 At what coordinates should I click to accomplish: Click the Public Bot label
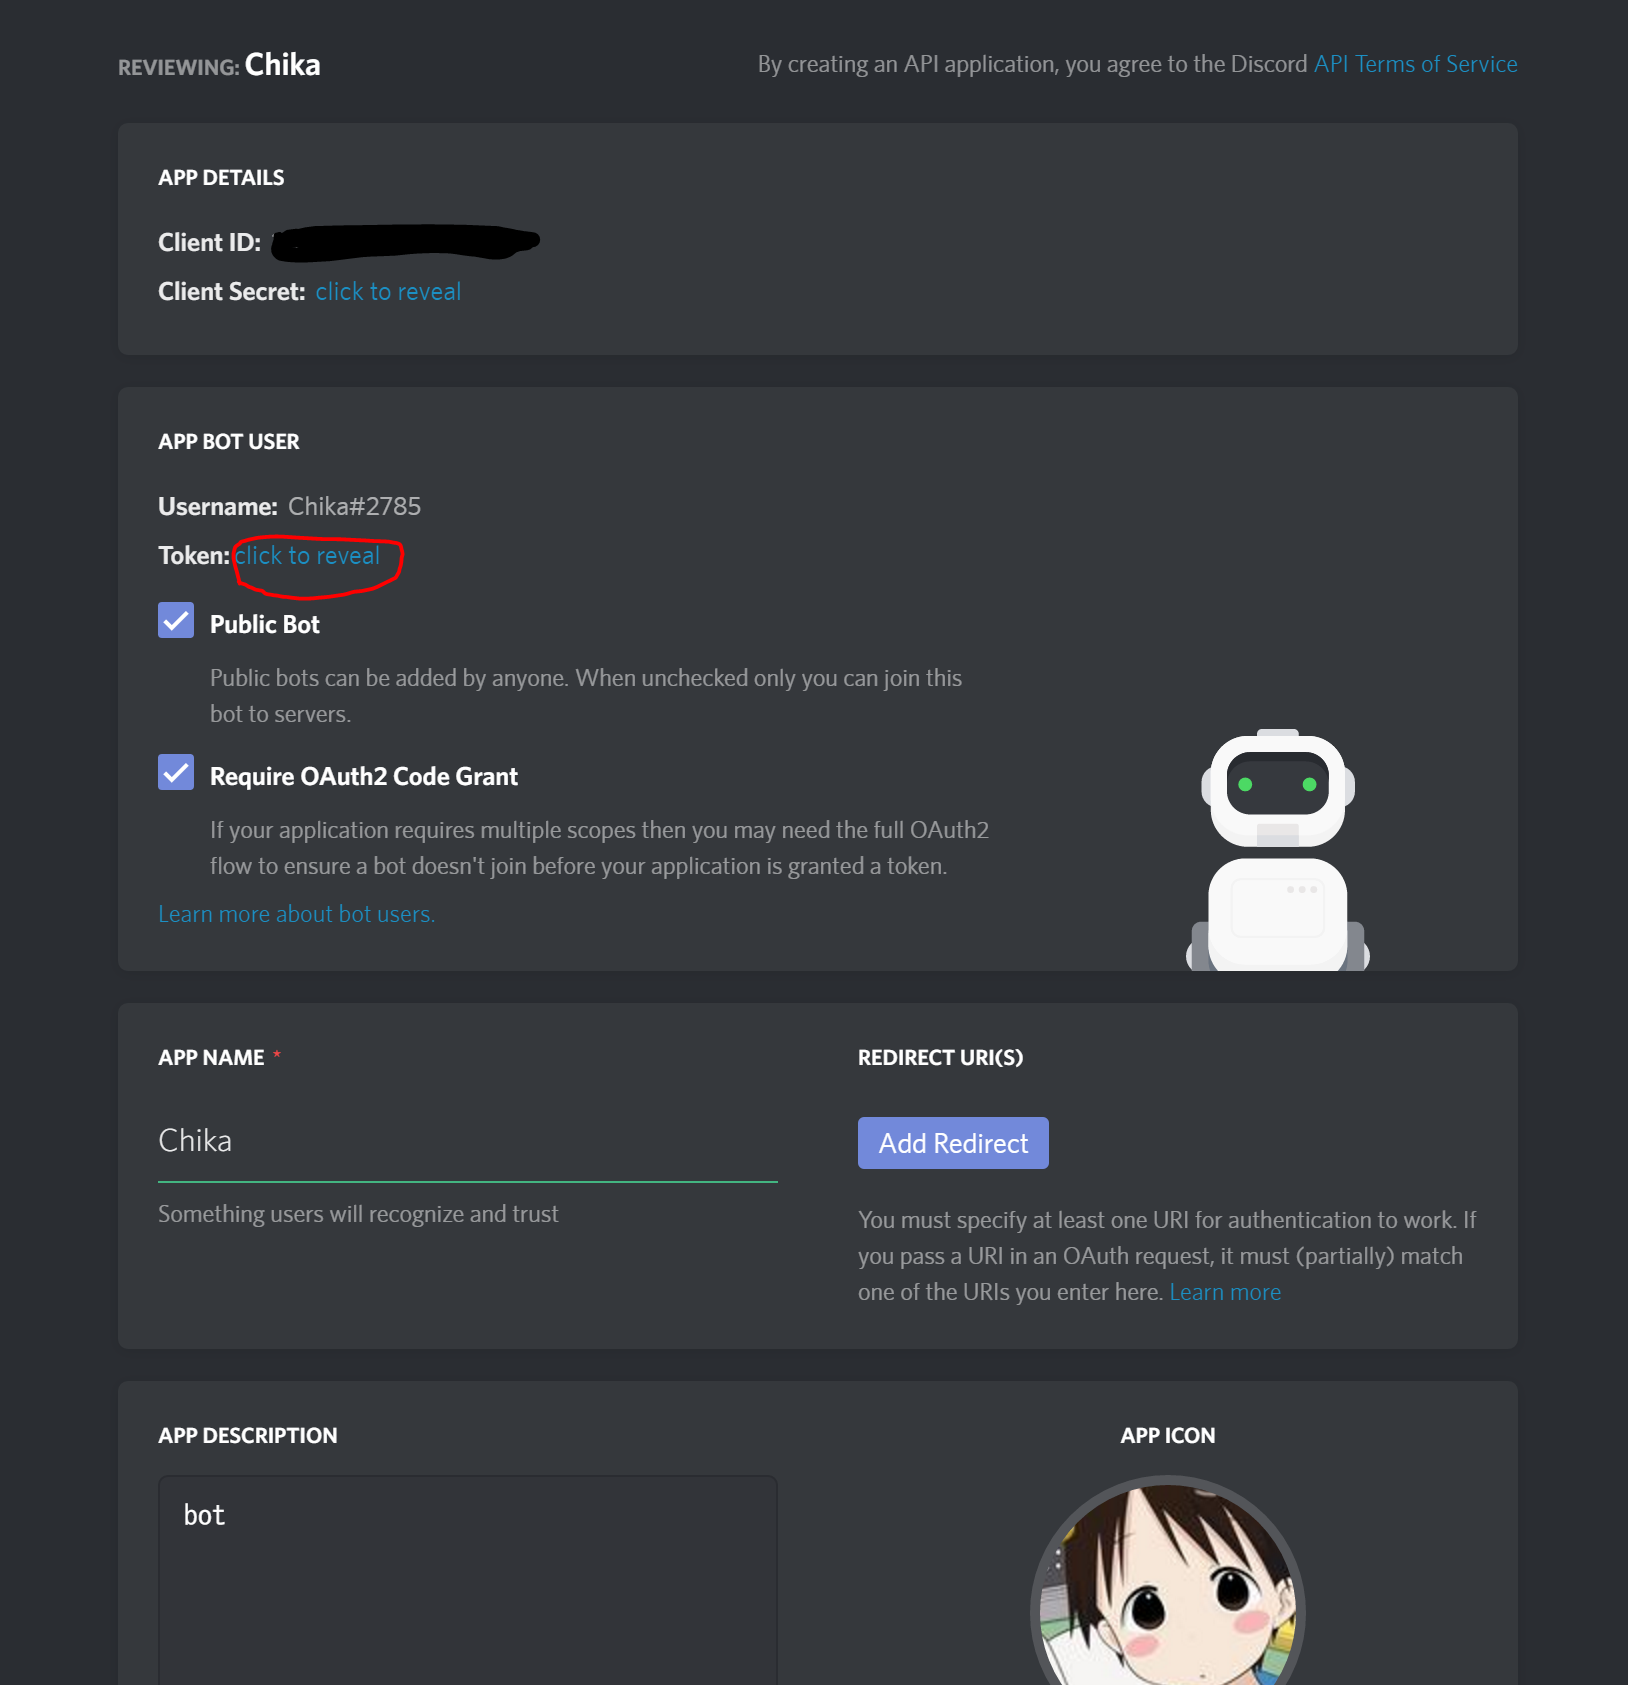coord(265,624)
